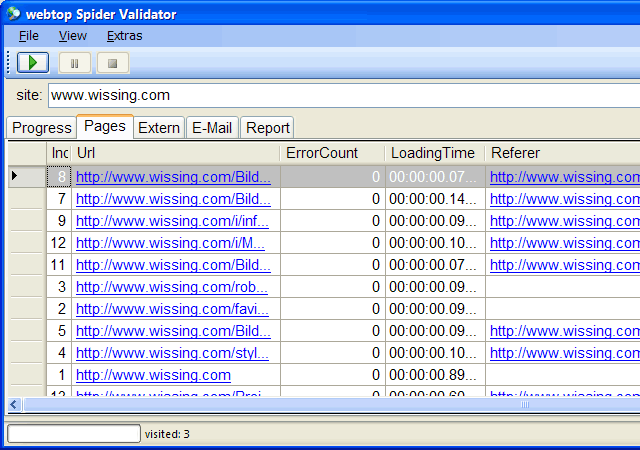The height and width of the screenshot is (450, 640).
Task: Open the Referer link in row 12
Action: coord(565,243)
